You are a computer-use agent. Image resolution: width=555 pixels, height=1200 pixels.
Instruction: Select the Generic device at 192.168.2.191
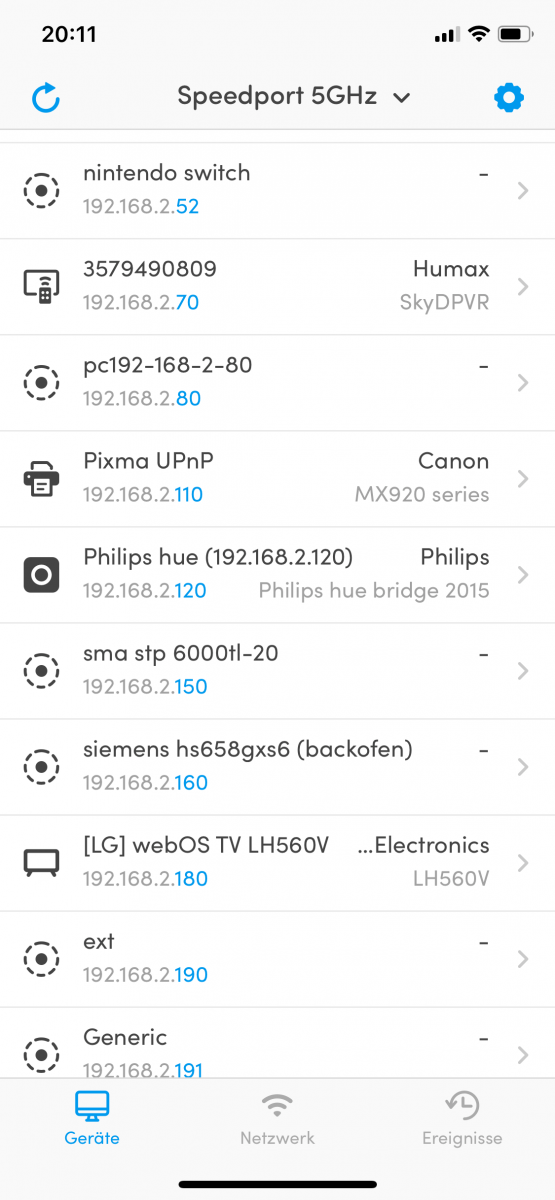pyautogui.click(x=277, y=1043)
